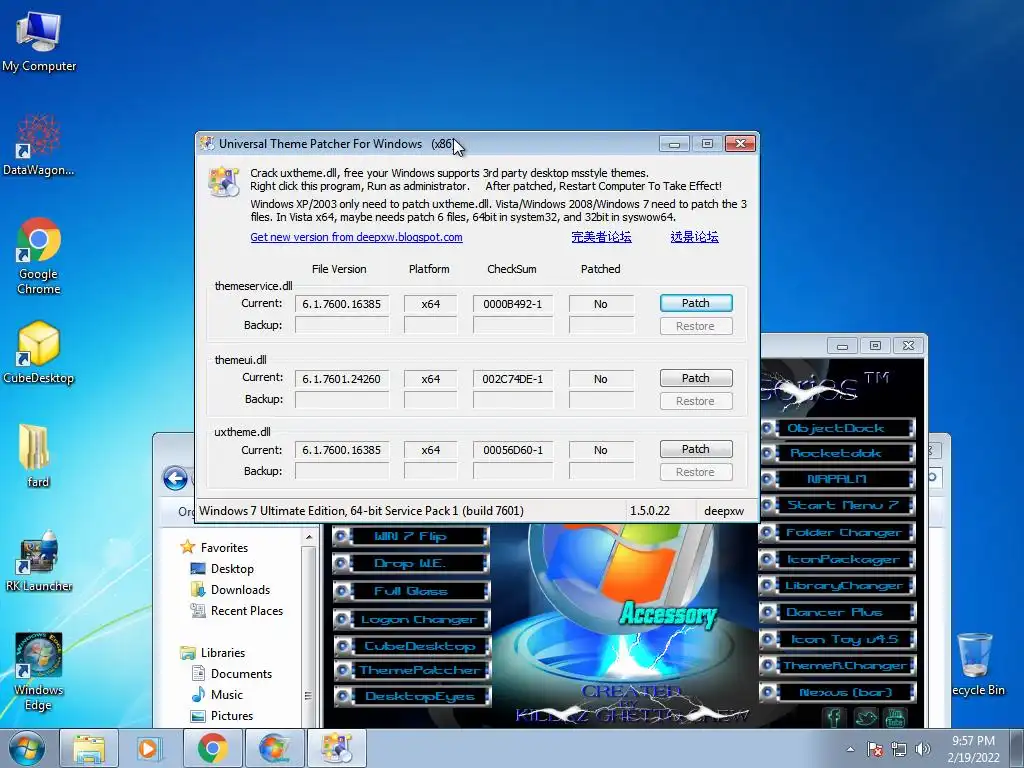The height and width of the screenshot is (768, 1024).
Task: Open Action Center flag tray icon
Action: pos(874,749)
